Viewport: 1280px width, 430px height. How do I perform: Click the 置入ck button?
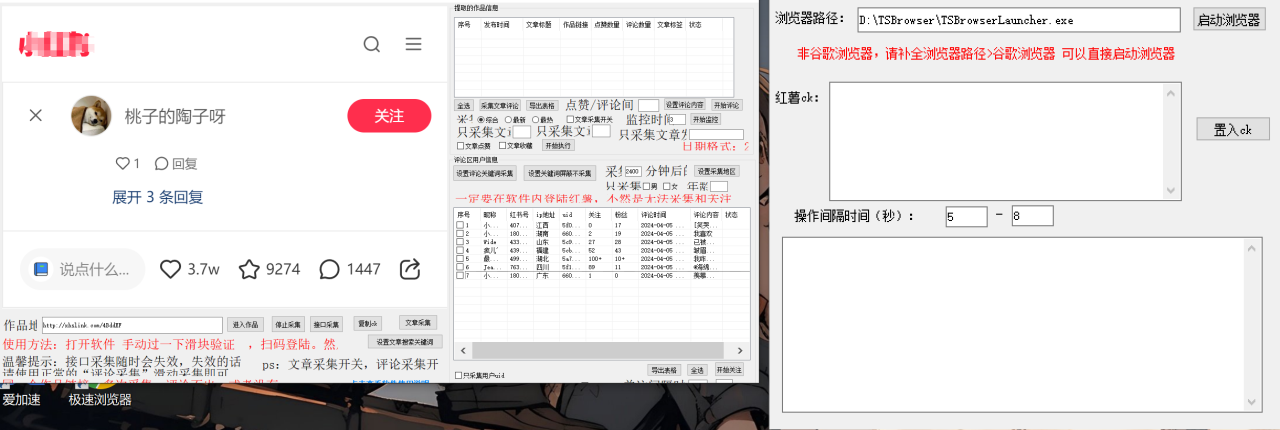1232,130
